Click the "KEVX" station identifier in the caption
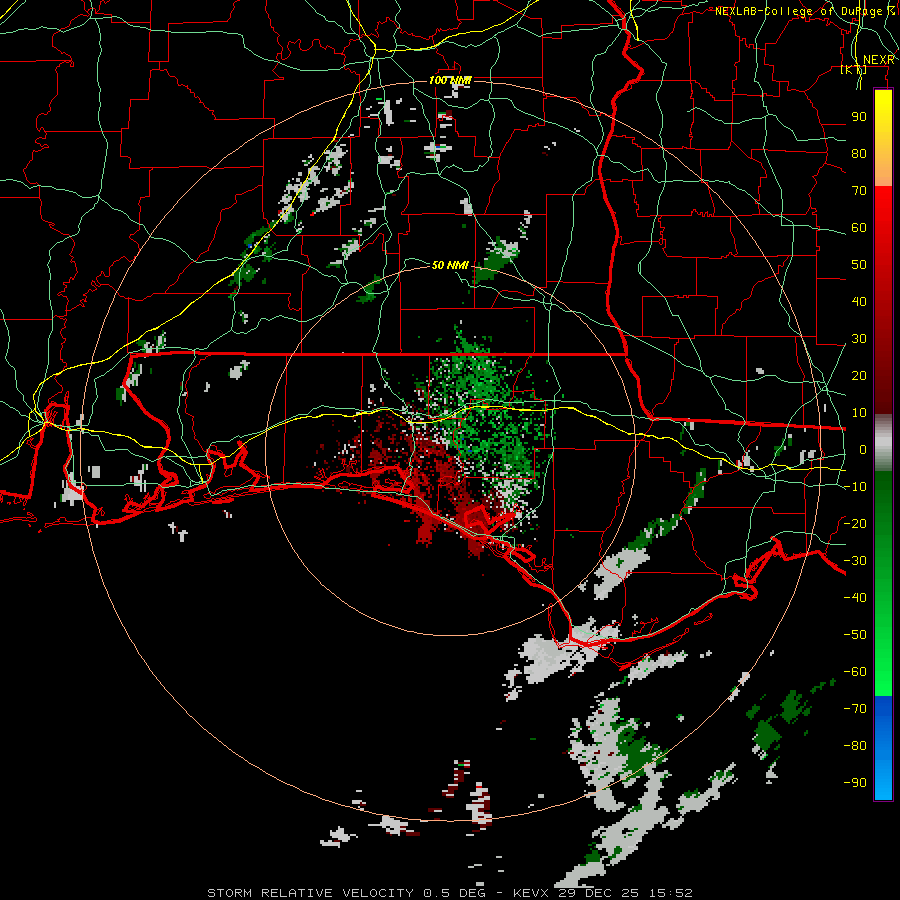The width and height of the screenshot is (900, 900). pos(532,893)
